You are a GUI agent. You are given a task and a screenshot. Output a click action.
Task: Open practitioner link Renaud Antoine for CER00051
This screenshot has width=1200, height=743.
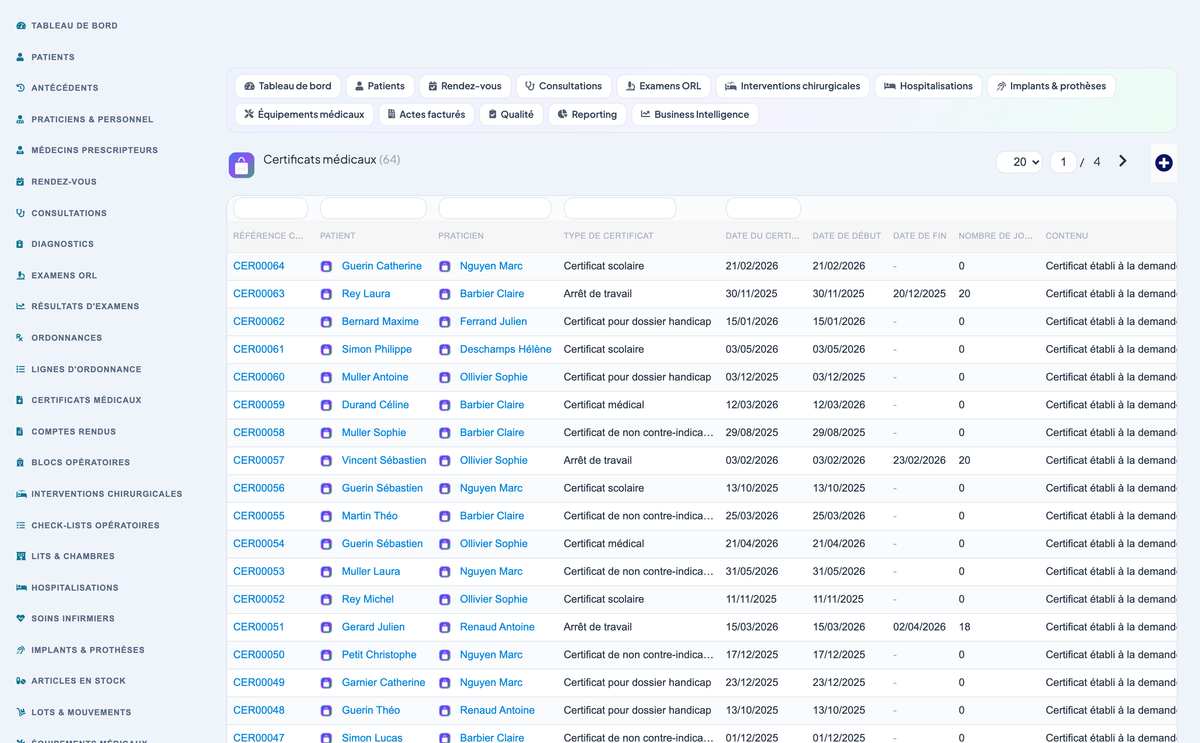point(497,627)
